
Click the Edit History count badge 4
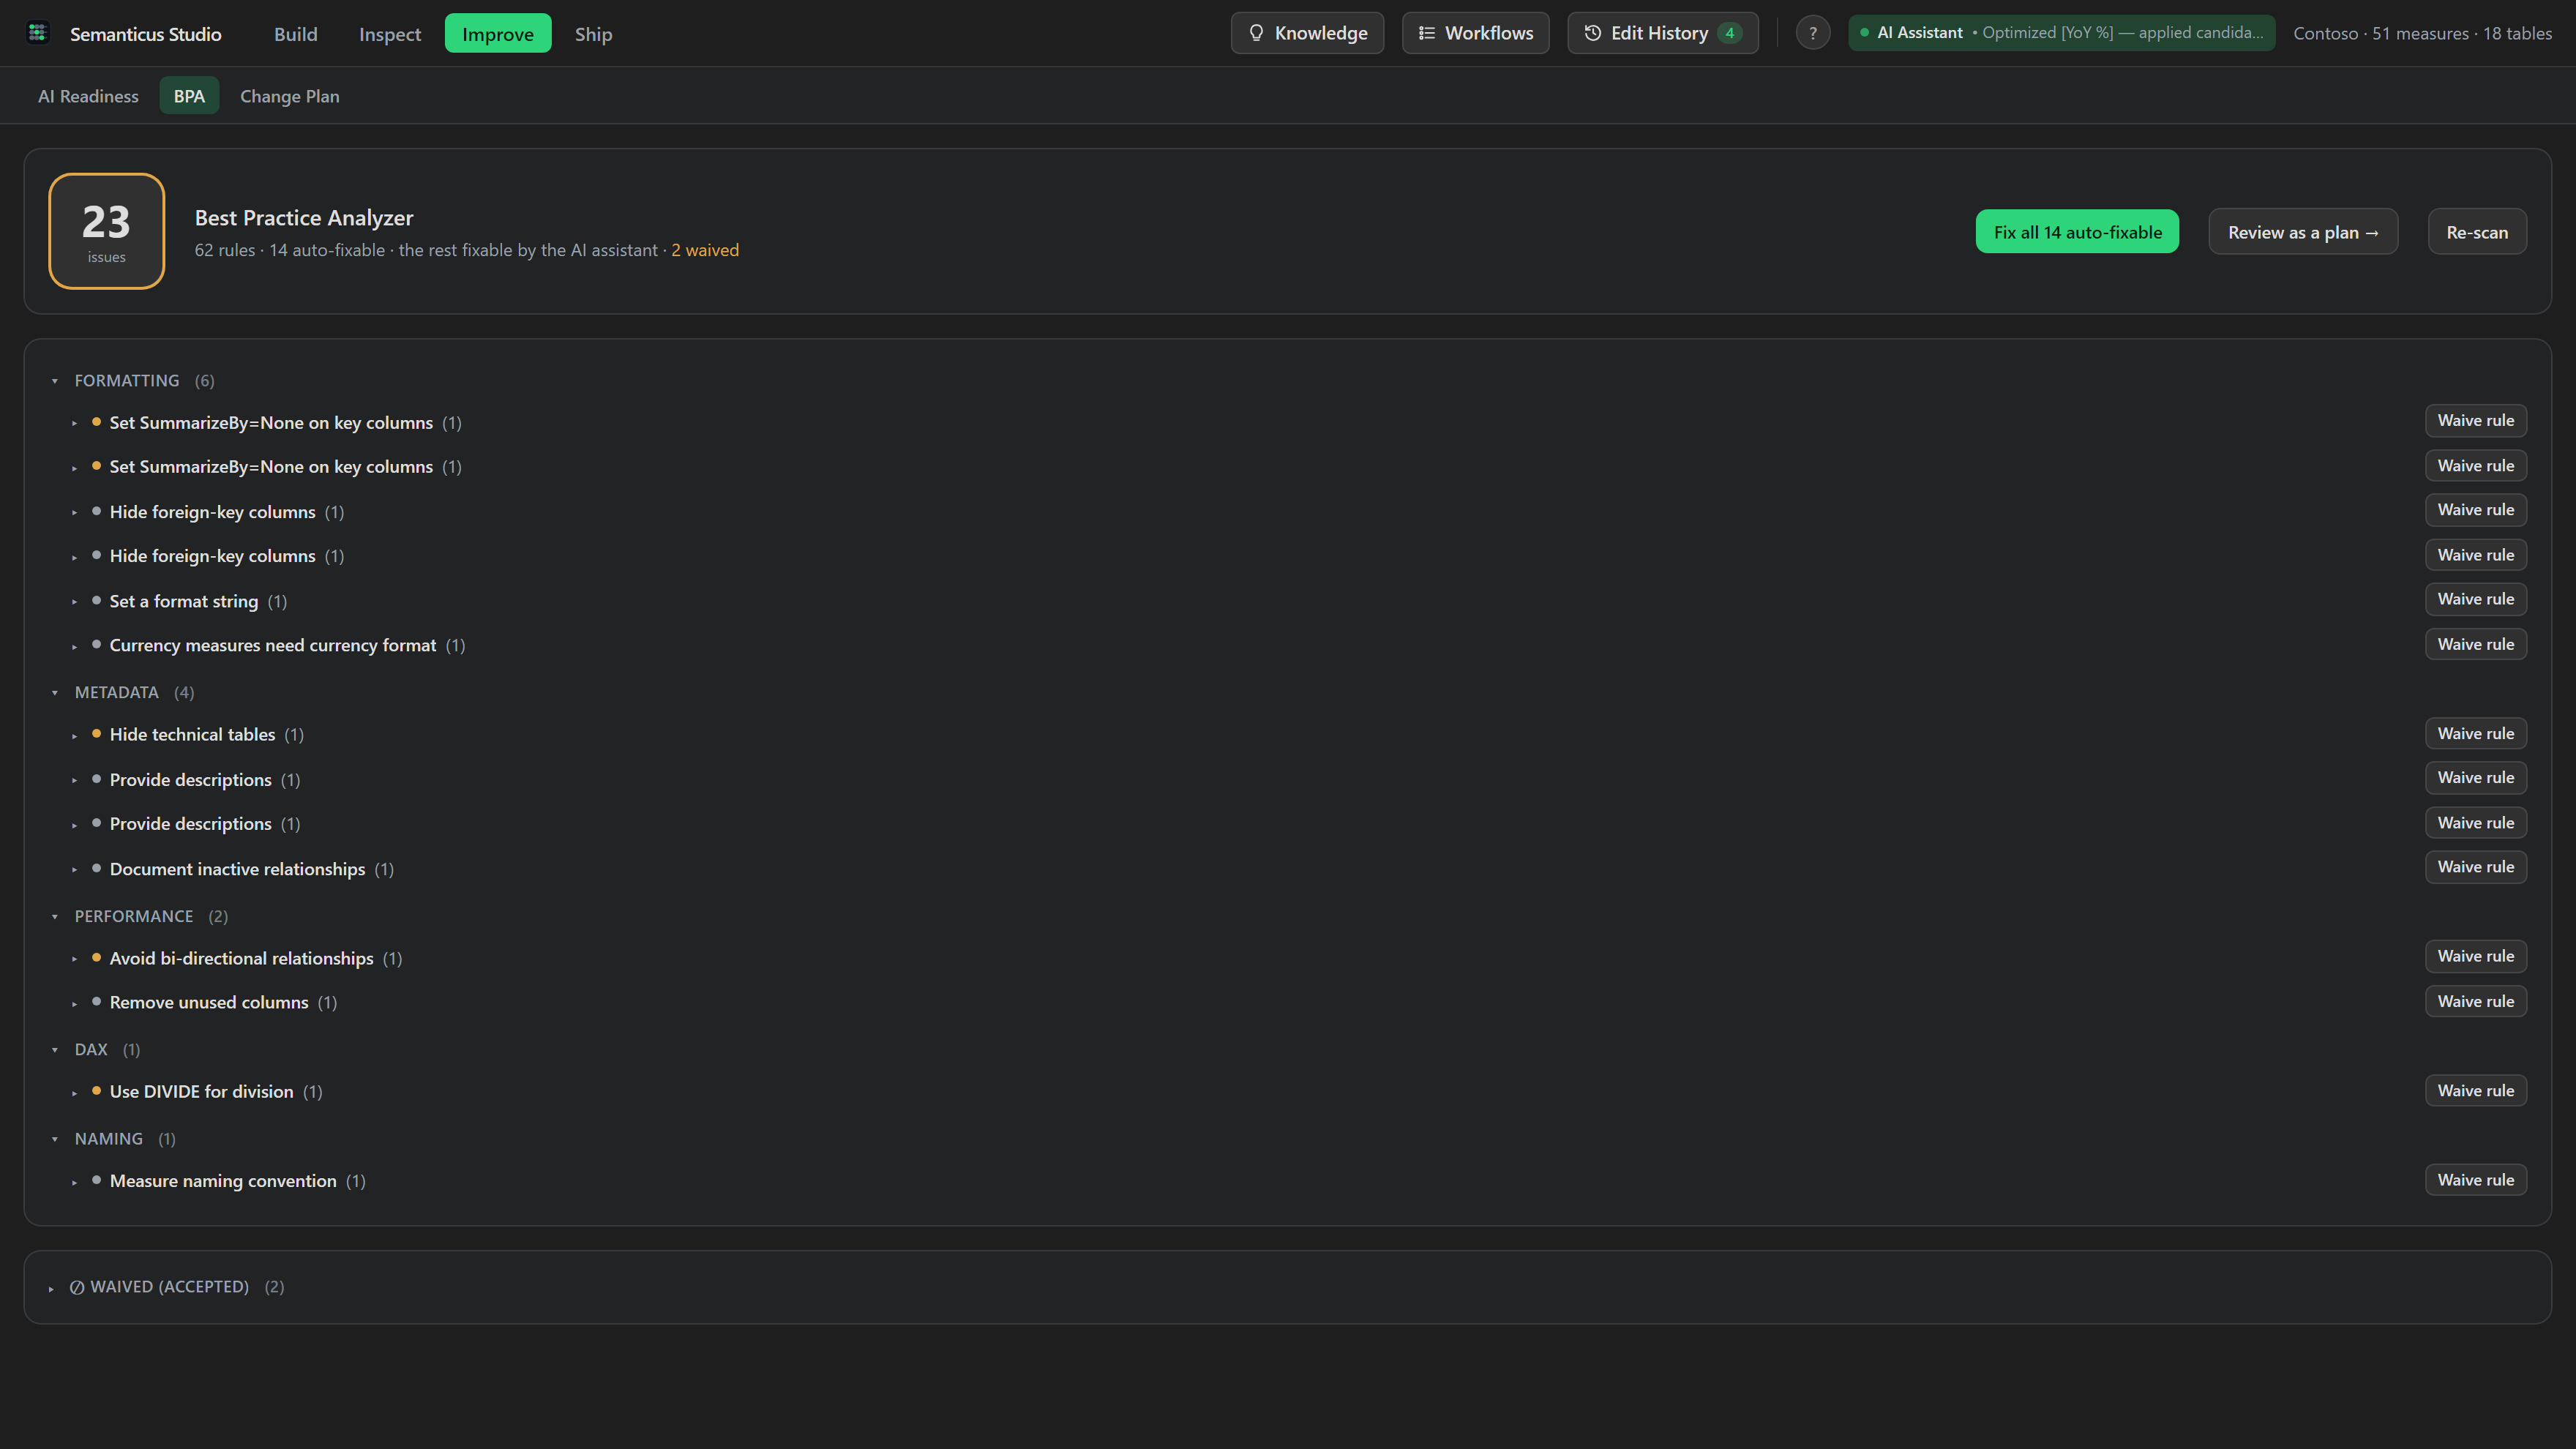point(1729,33)
